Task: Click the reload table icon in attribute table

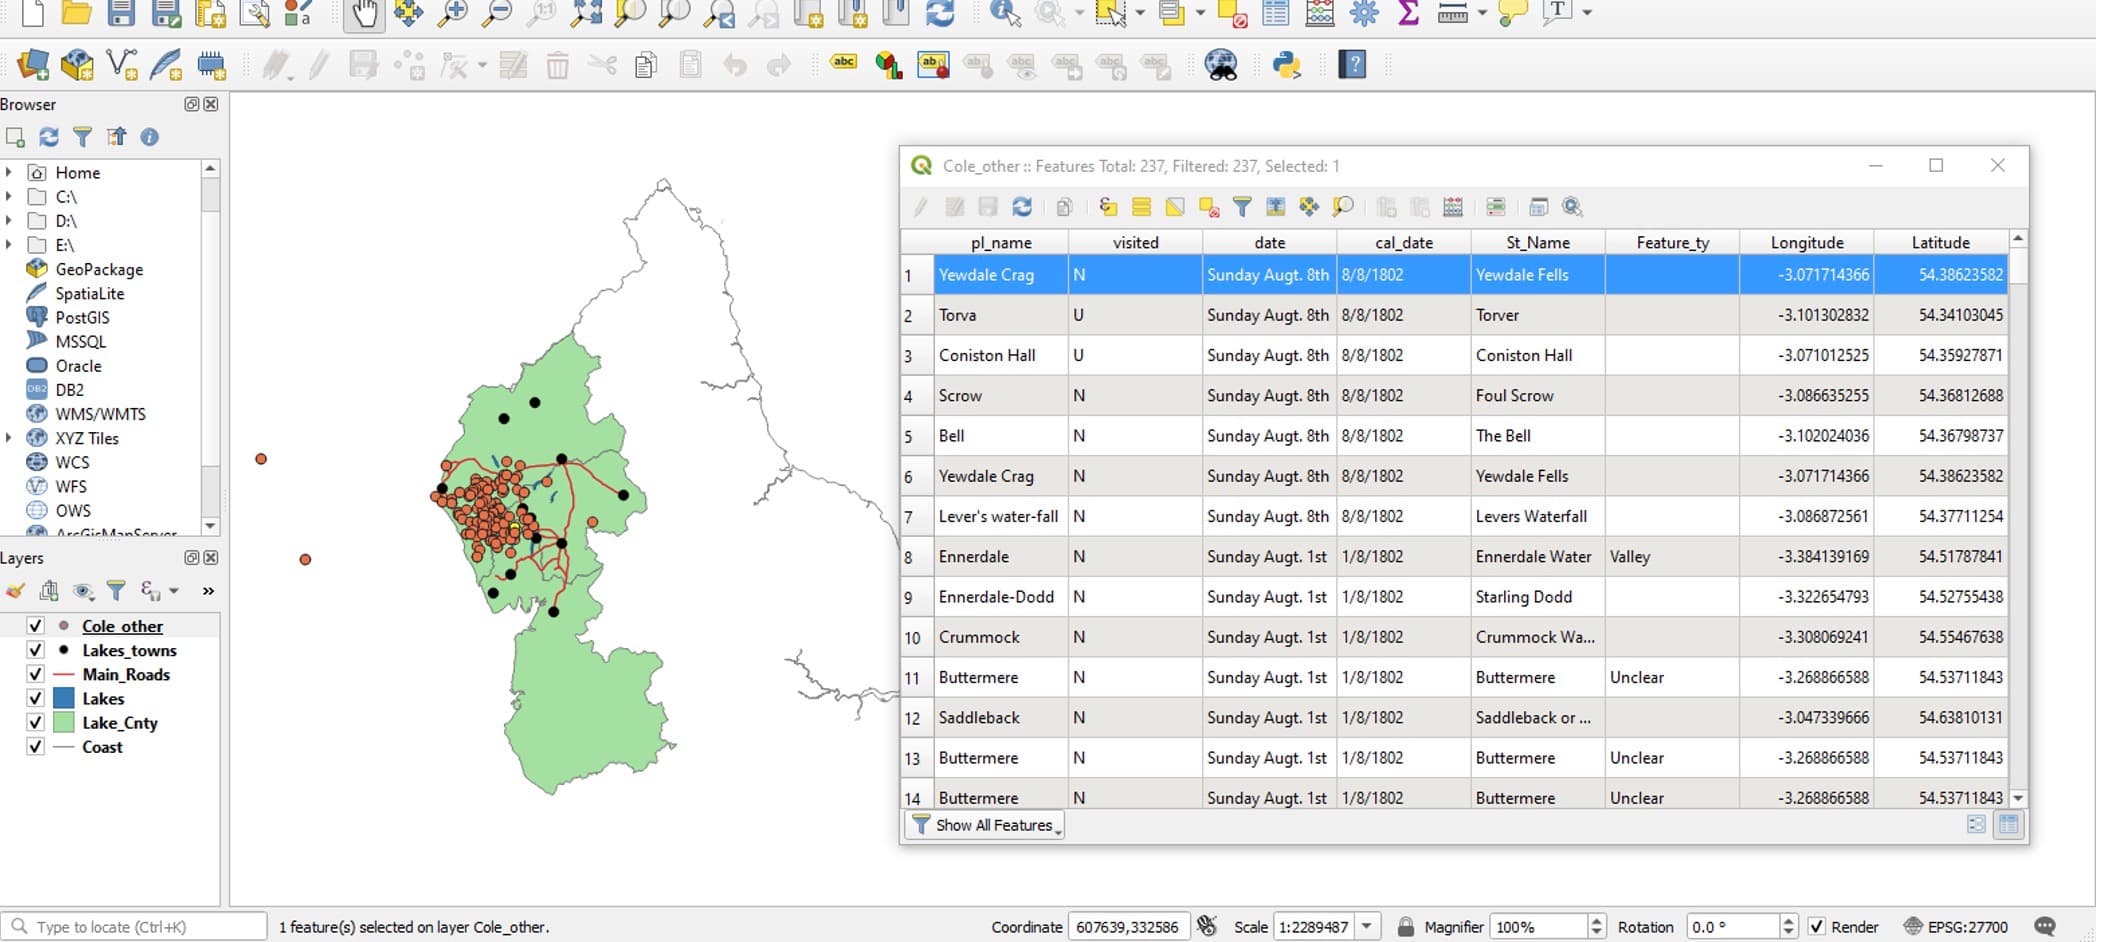Action: pyautogui.click(x=1021, y=207)
